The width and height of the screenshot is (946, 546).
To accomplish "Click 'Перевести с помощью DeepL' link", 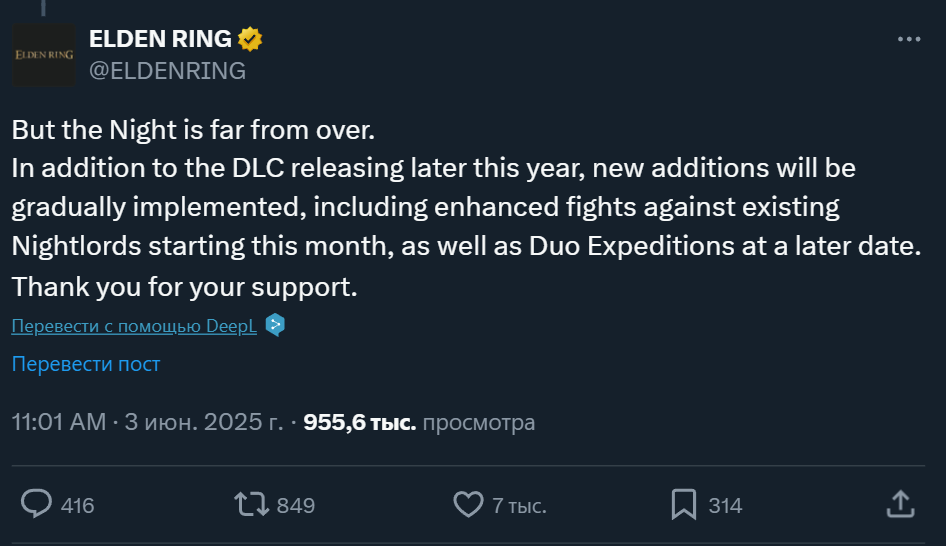I will (134, 326).
